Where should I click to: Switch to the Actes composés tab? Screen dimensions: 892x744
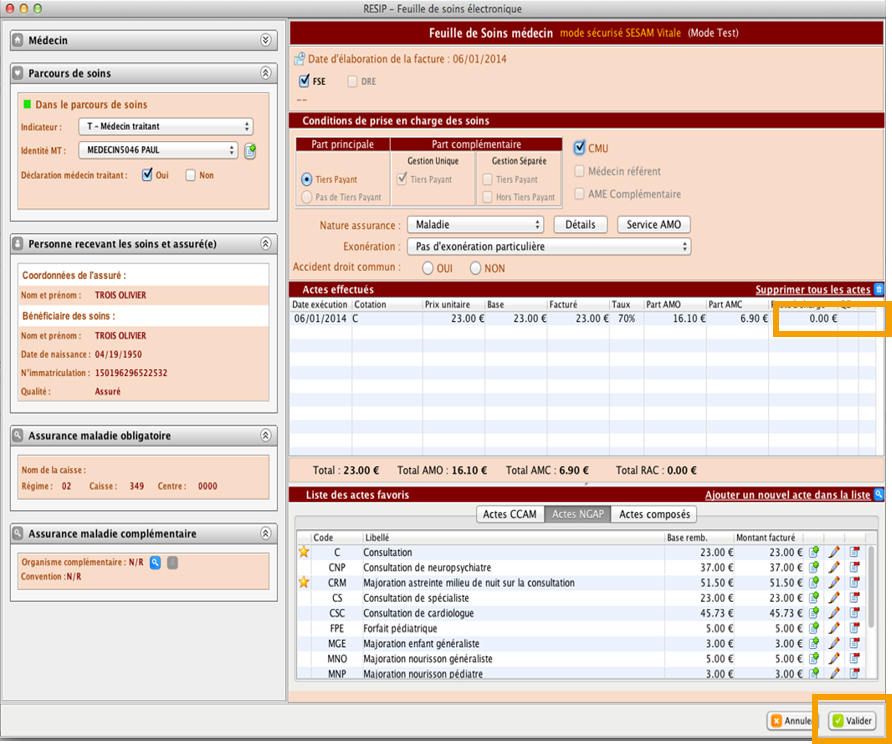[655, 514]
